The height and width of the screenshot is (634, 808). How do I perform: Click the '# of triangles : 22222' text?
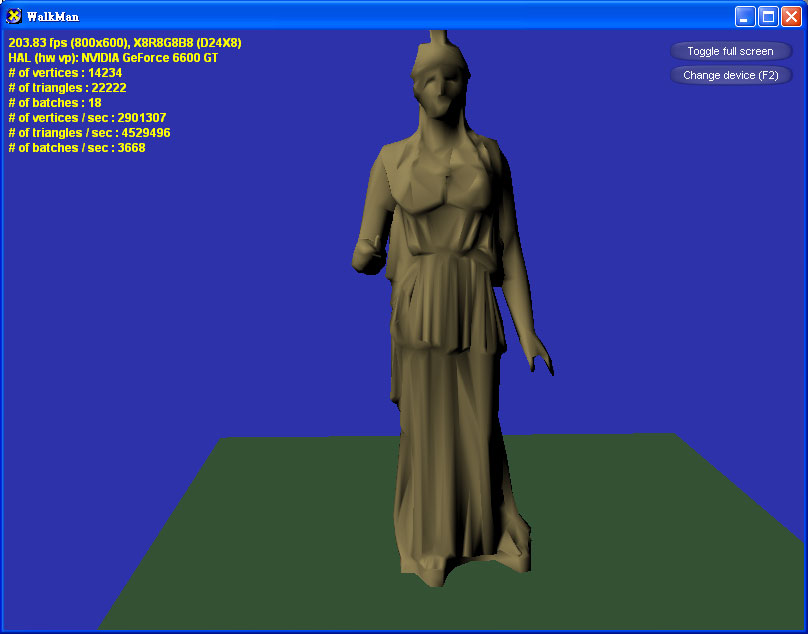click(68, 88)
